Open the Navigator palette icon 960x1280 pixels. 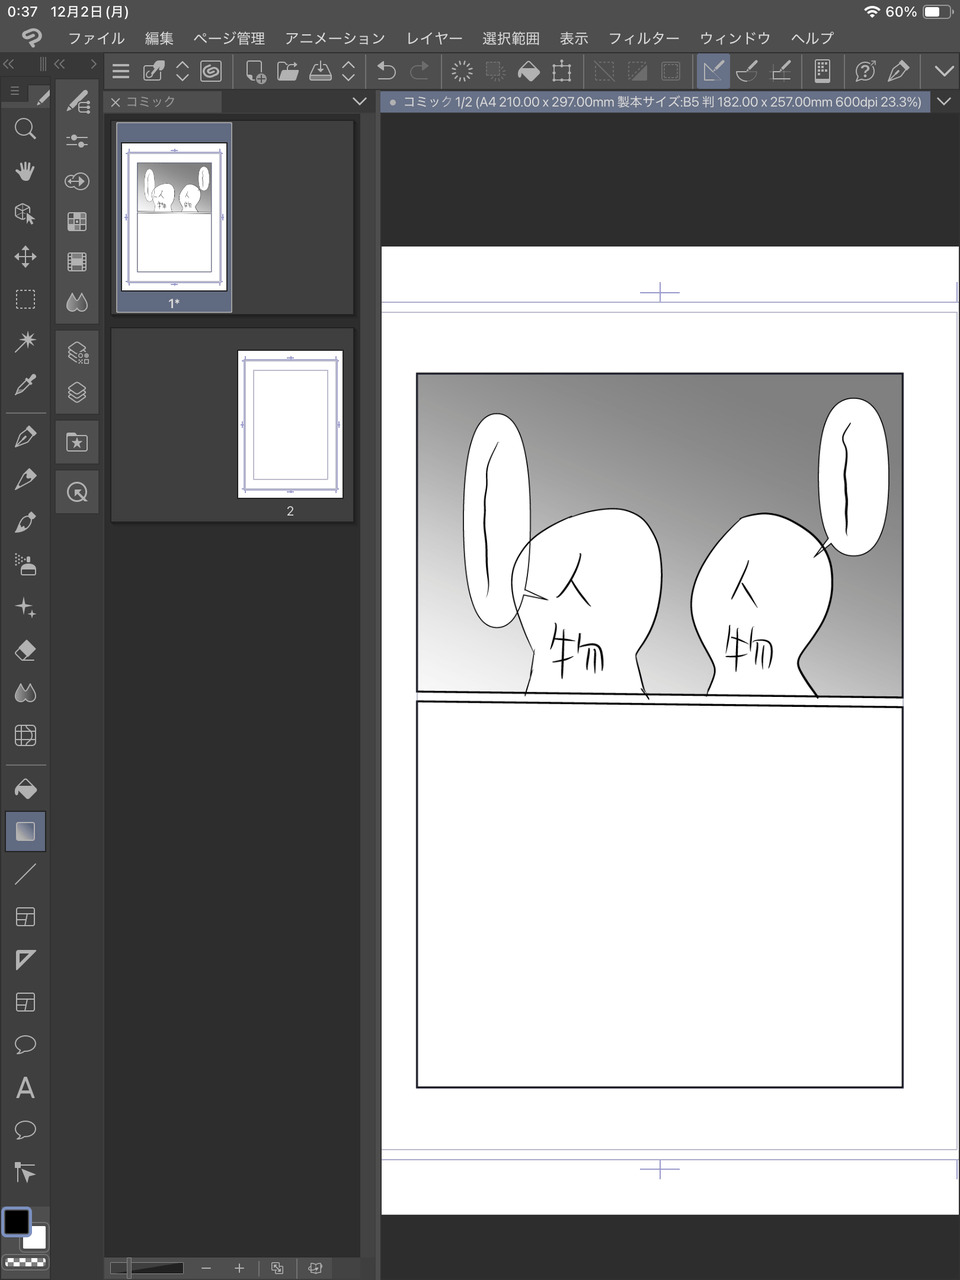coord(77,492)
